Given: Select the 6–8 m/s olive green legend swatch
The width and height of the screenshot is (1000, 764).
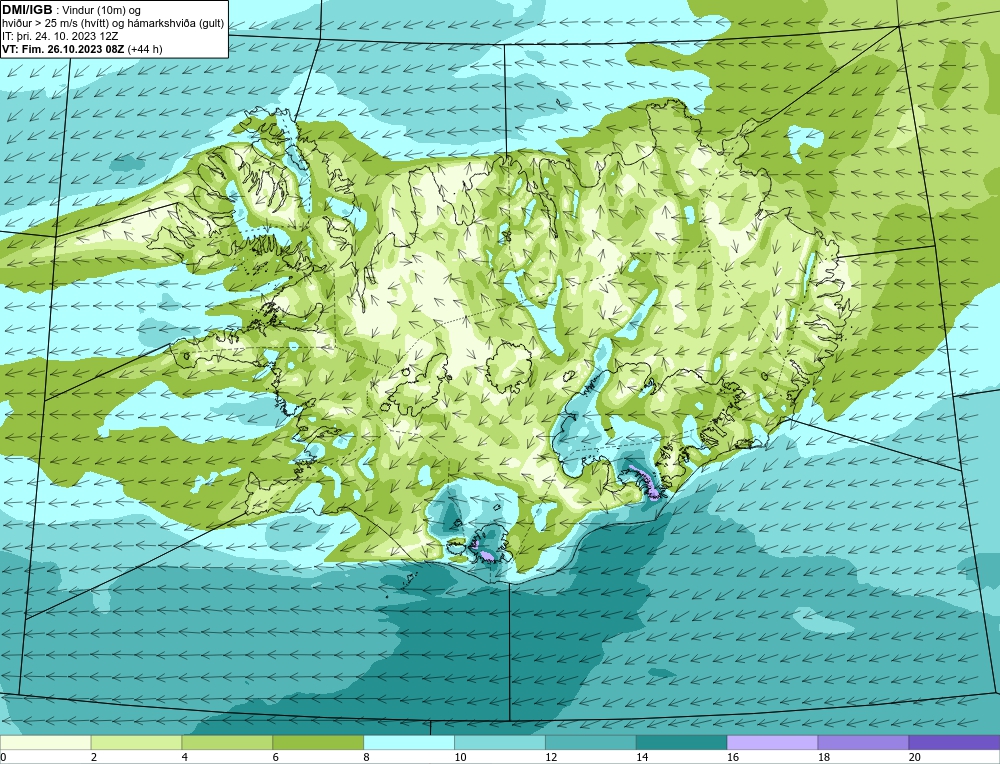Looking at the screenshot, I should (318, 742).
